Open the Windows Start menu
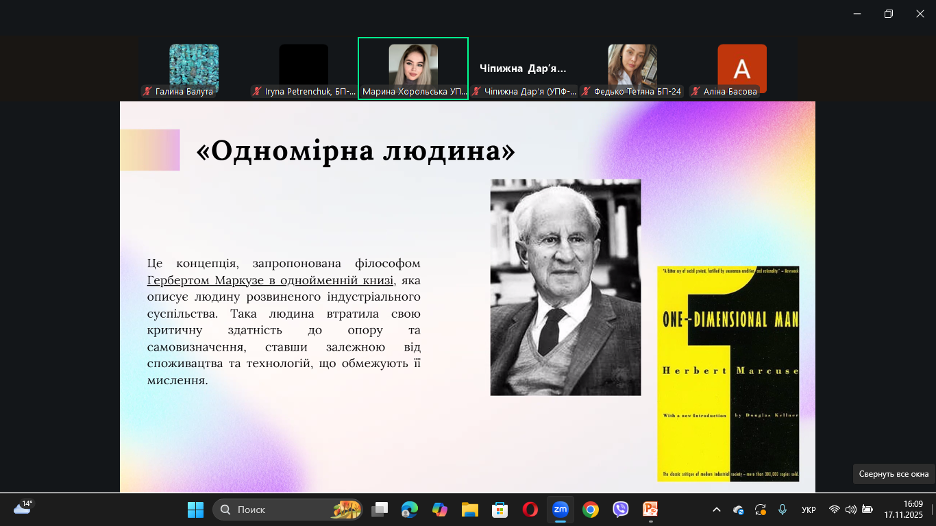This screenshot has height=526, width=936. 196,509
